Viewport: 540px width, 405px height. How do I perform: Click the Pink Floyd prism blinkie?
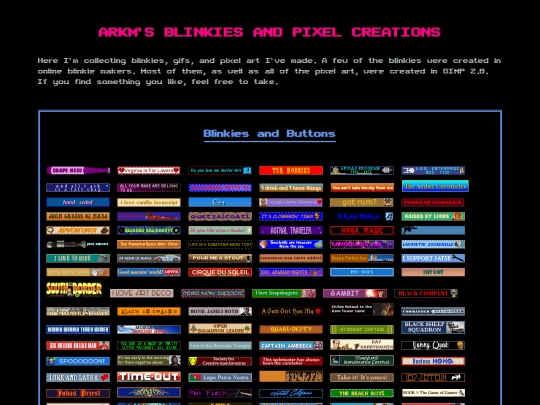point(220,393)
